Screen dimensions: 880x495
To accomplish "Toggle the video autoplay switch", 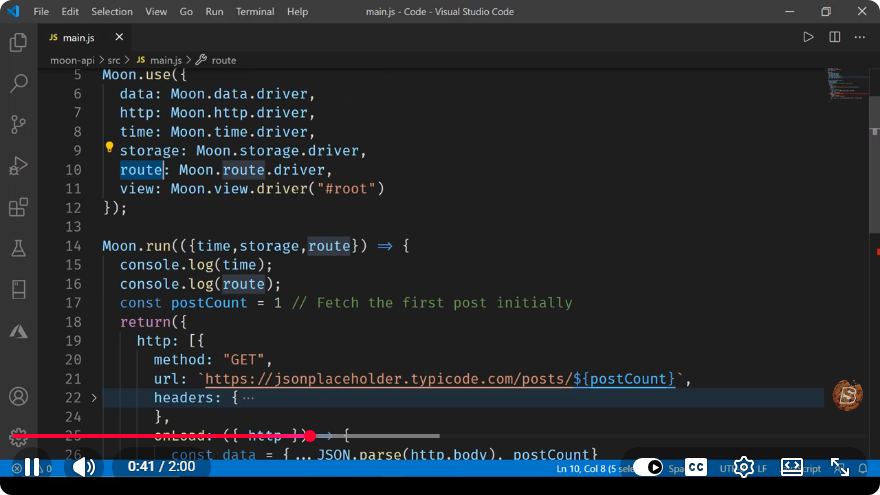I will 648,467.
